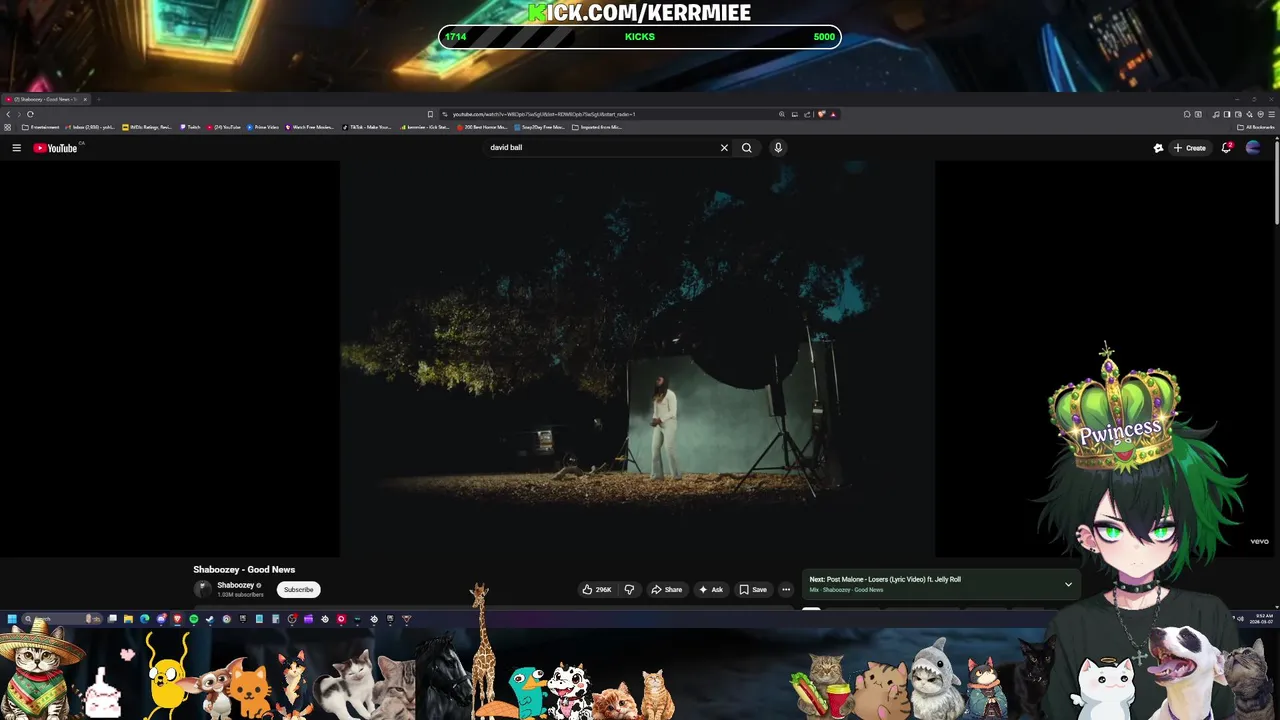
Task: Start voice search with microphone icon
Action: tap(778, 148)
